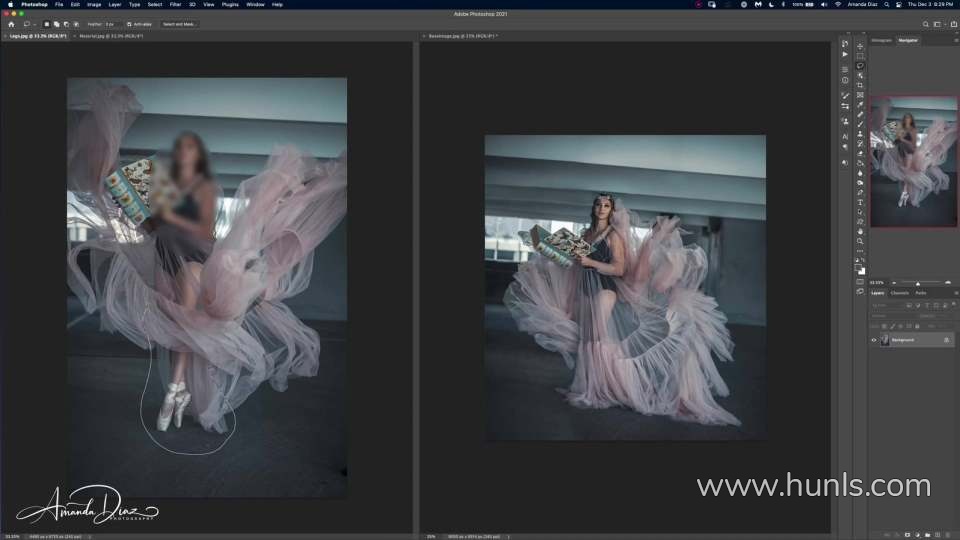Viewport: 960px width, 540px height.
Task: Toggle Quick Mask mode icon
Action: 860,282
